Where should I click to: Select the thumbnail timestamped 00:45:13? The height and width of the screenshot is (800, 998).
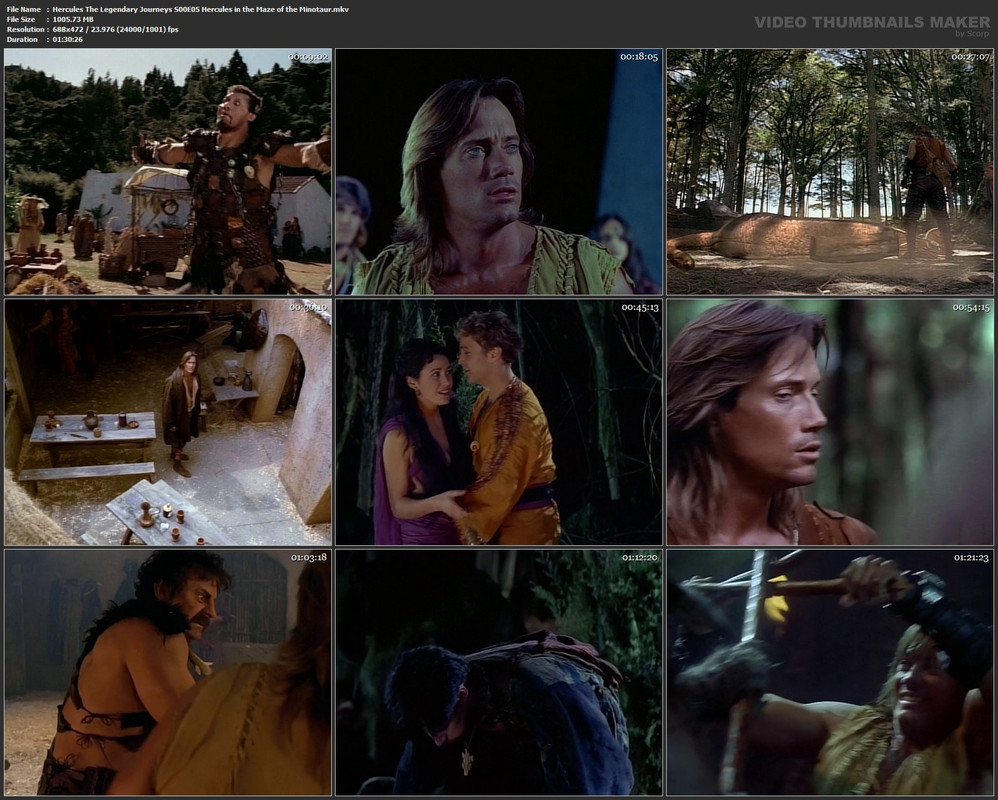pyautogui.click(x=499, y=422)
